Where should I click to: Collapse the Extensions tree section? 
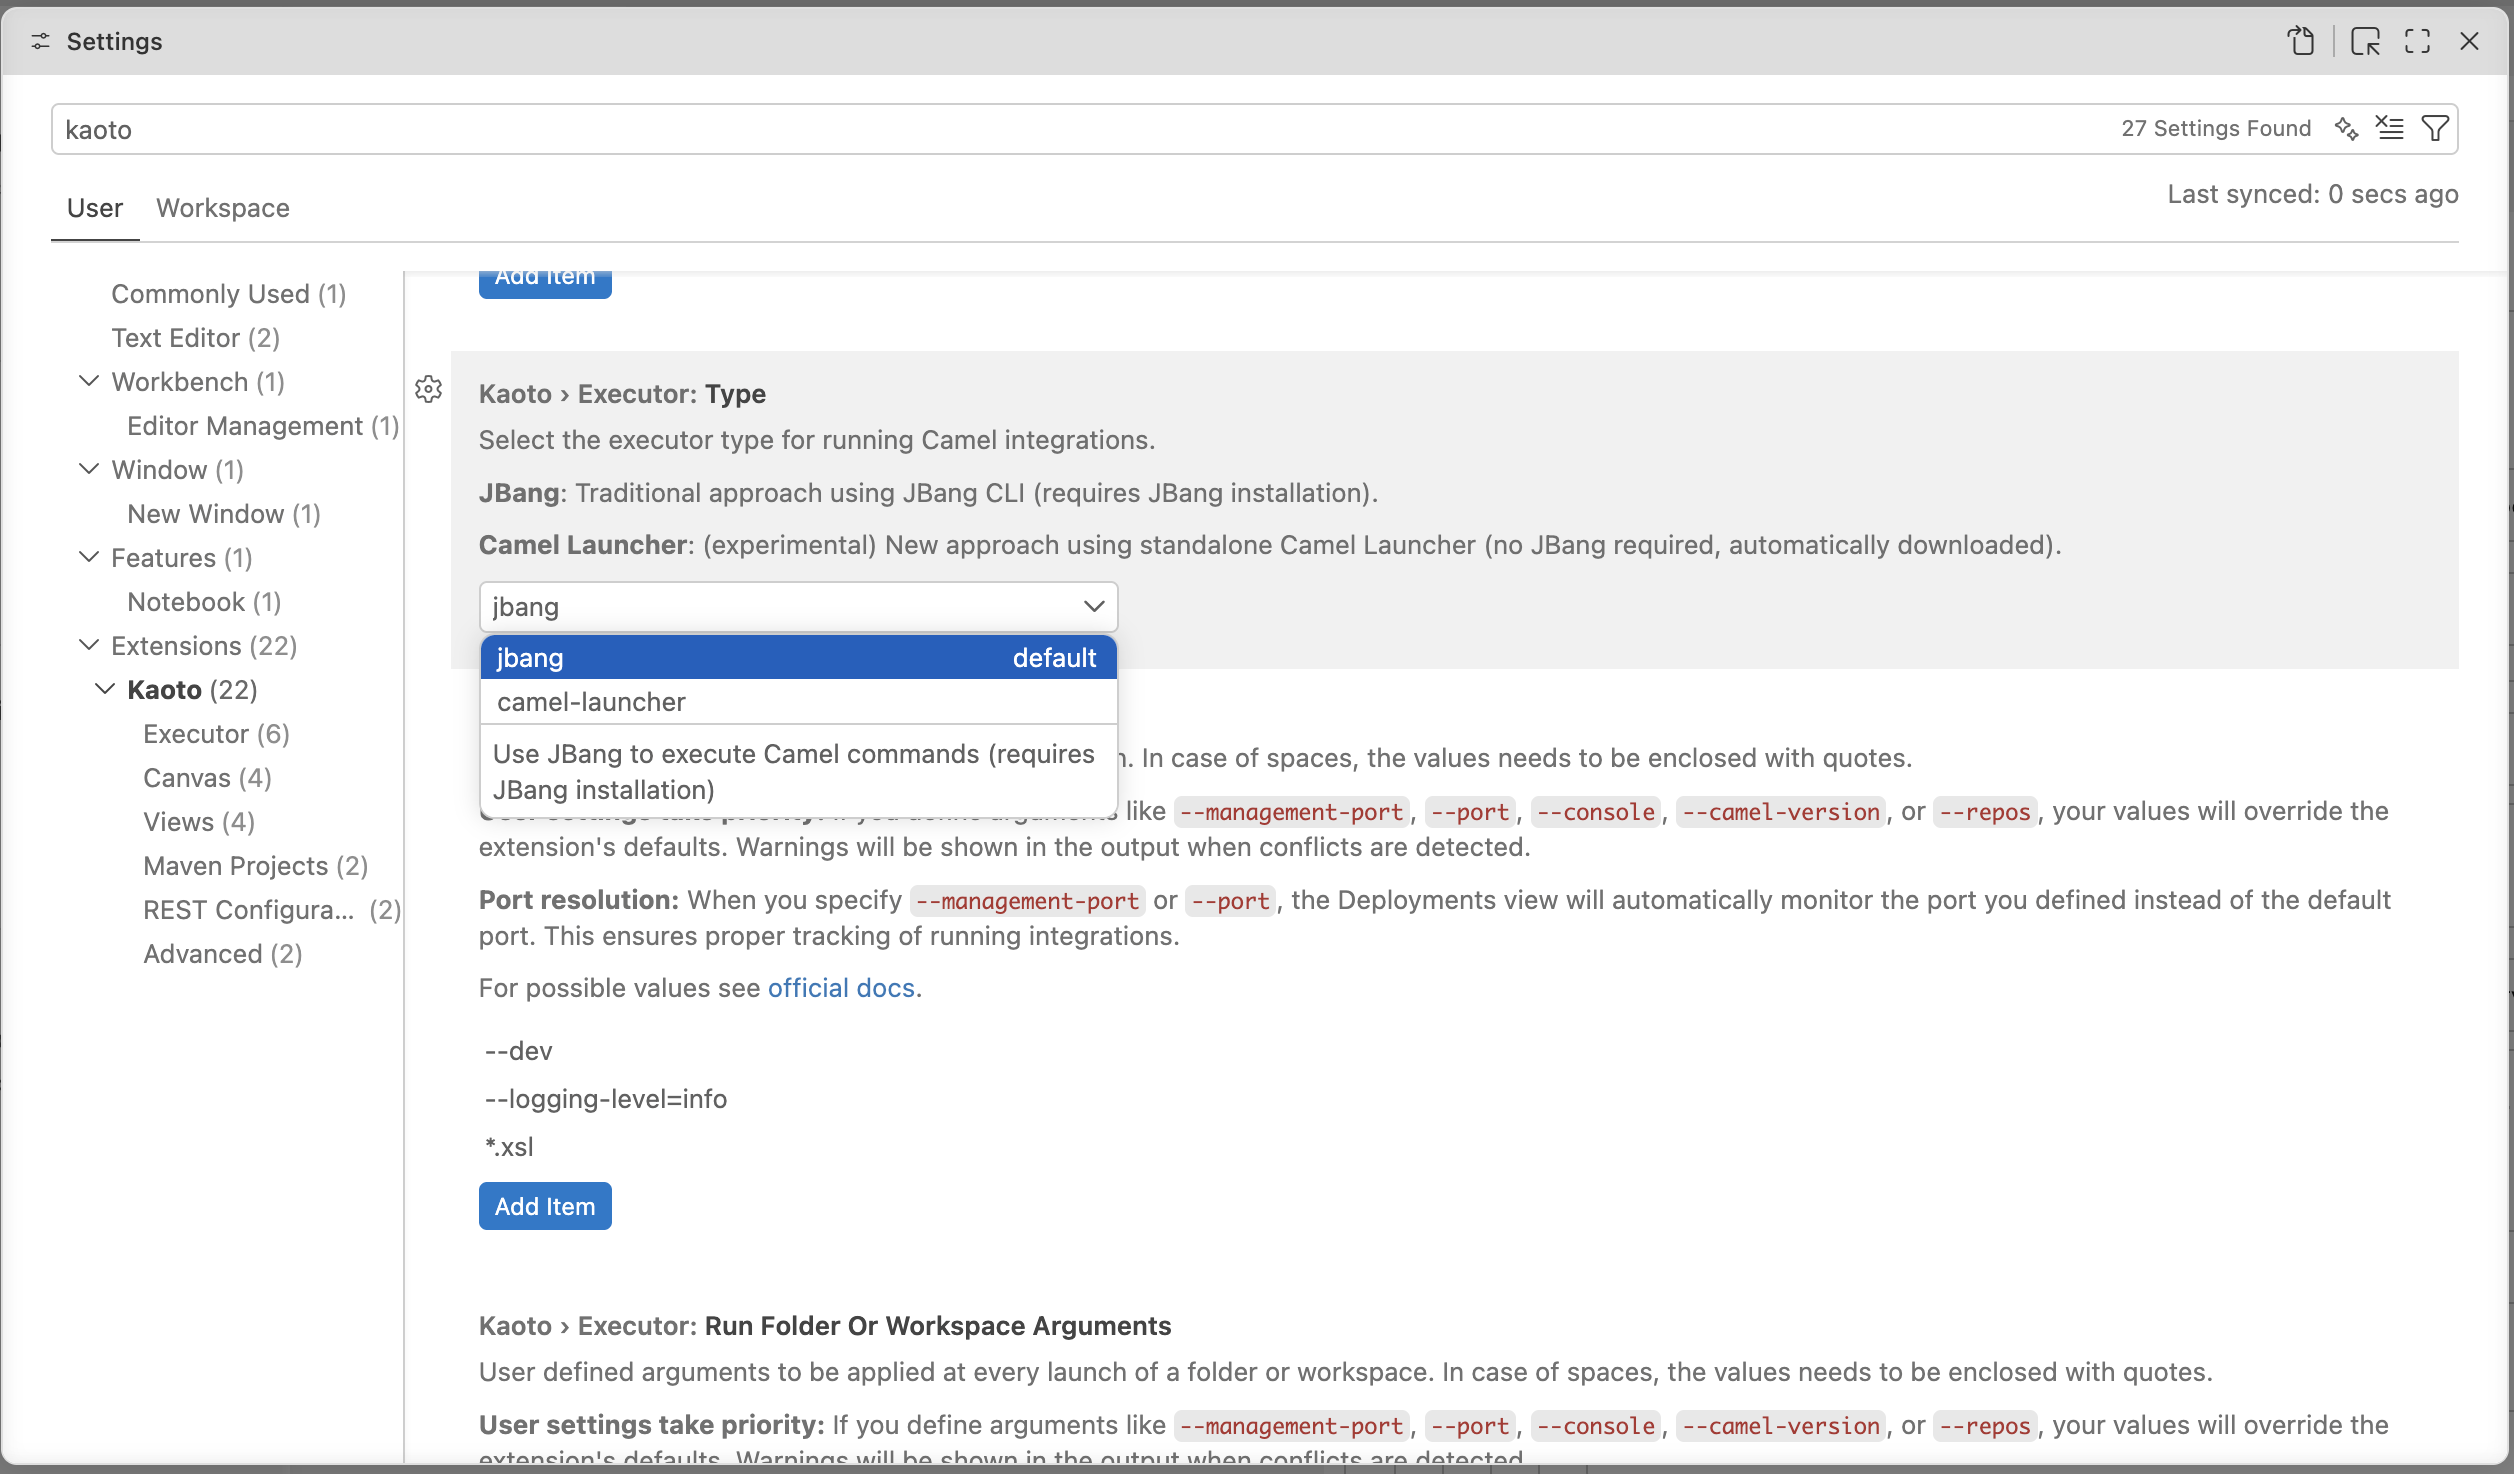click(x=89, y=645)
